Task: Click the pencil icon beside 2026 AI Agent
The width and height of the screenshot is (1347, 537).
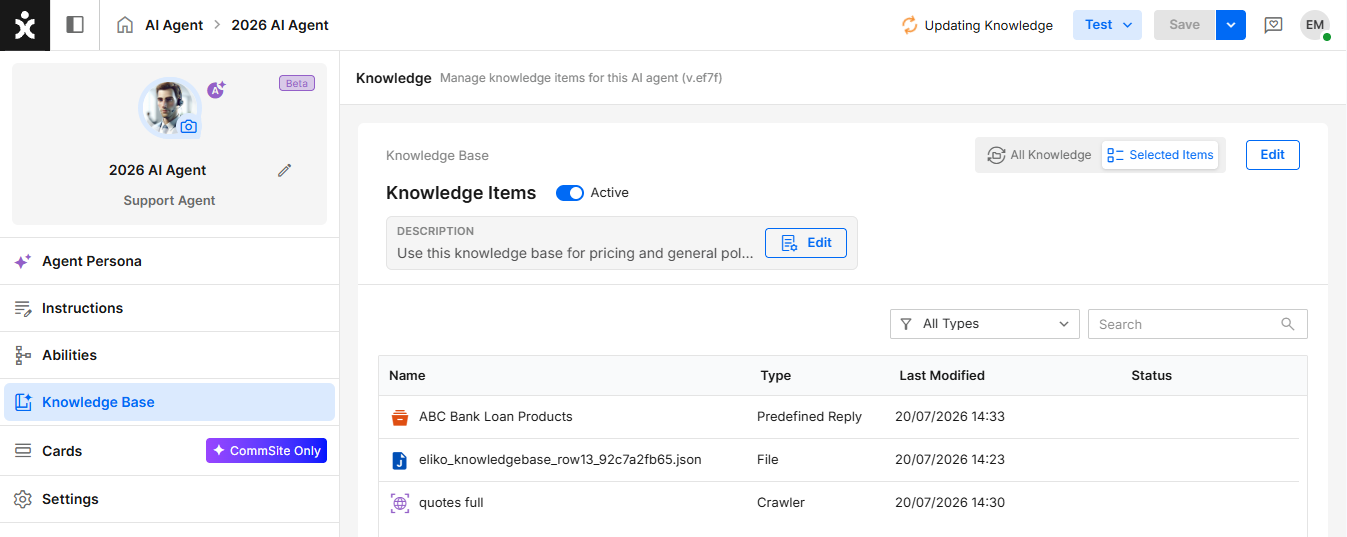Action: click(285, 170)
